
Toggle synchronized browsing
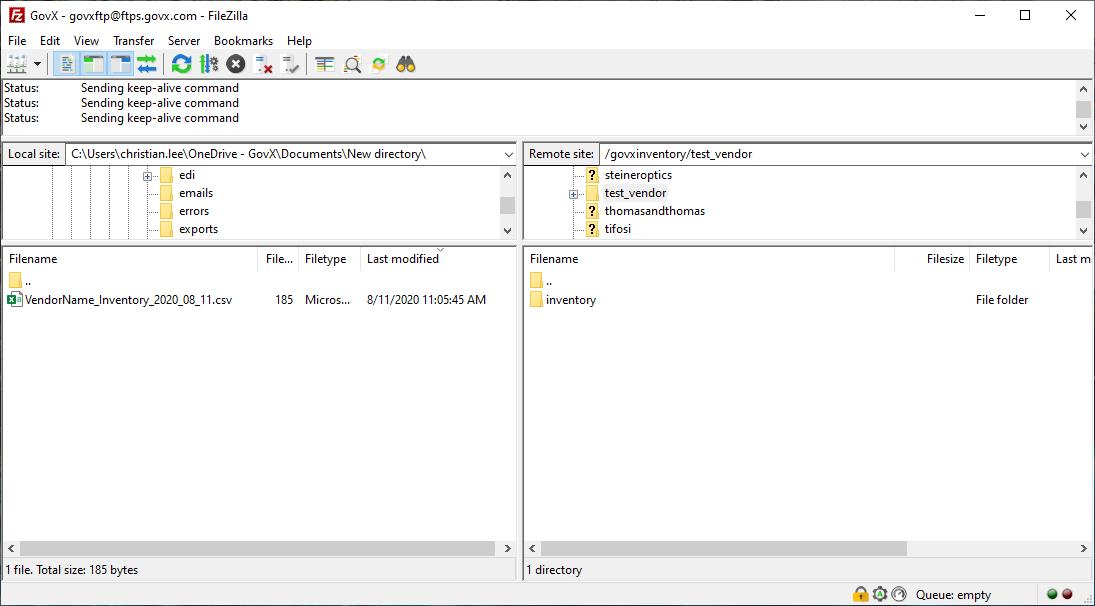(379, 65)
